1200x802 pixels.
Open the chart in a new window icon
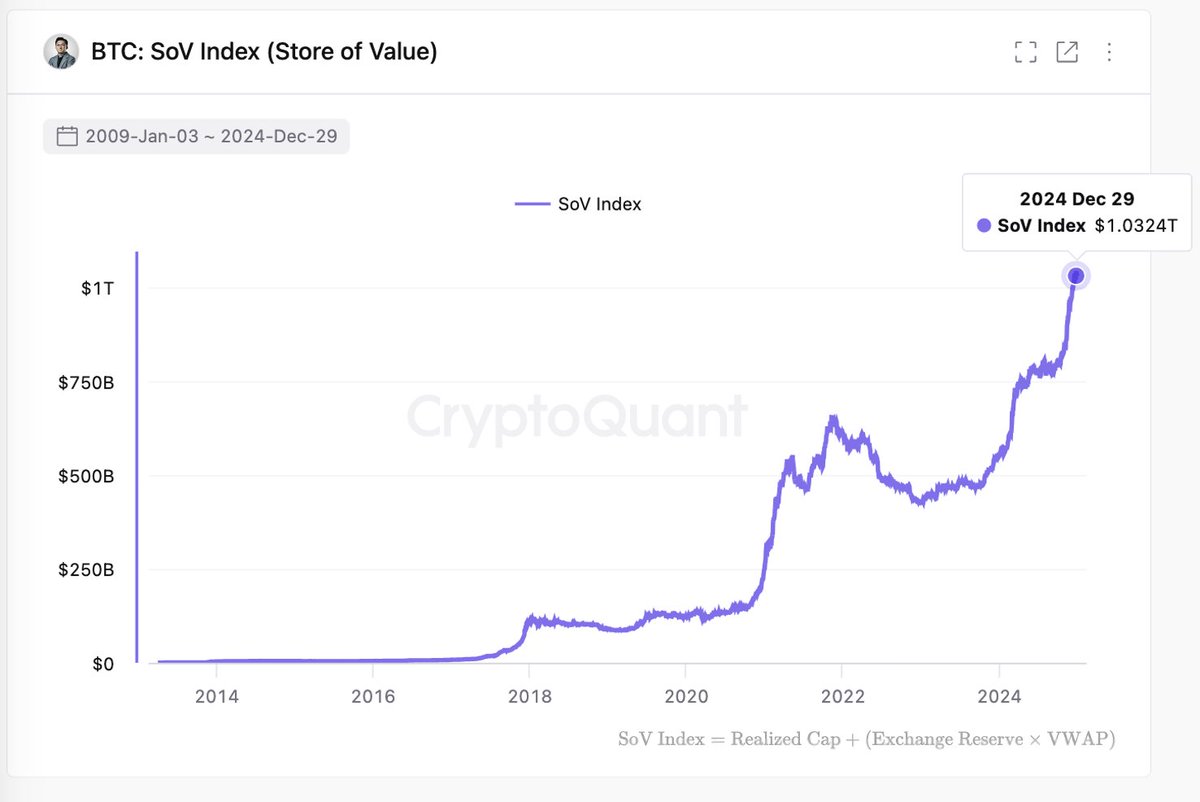pyautogui.click(x=1067, y=52)
